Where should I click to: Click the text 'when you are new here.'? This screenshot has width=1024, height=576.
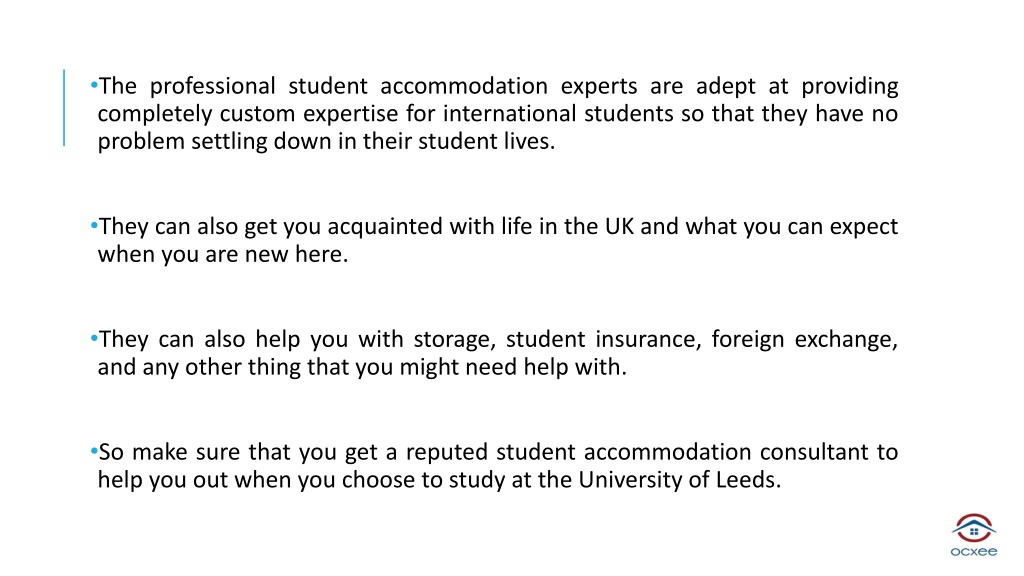pyautogui.click(x=223, y=254)
